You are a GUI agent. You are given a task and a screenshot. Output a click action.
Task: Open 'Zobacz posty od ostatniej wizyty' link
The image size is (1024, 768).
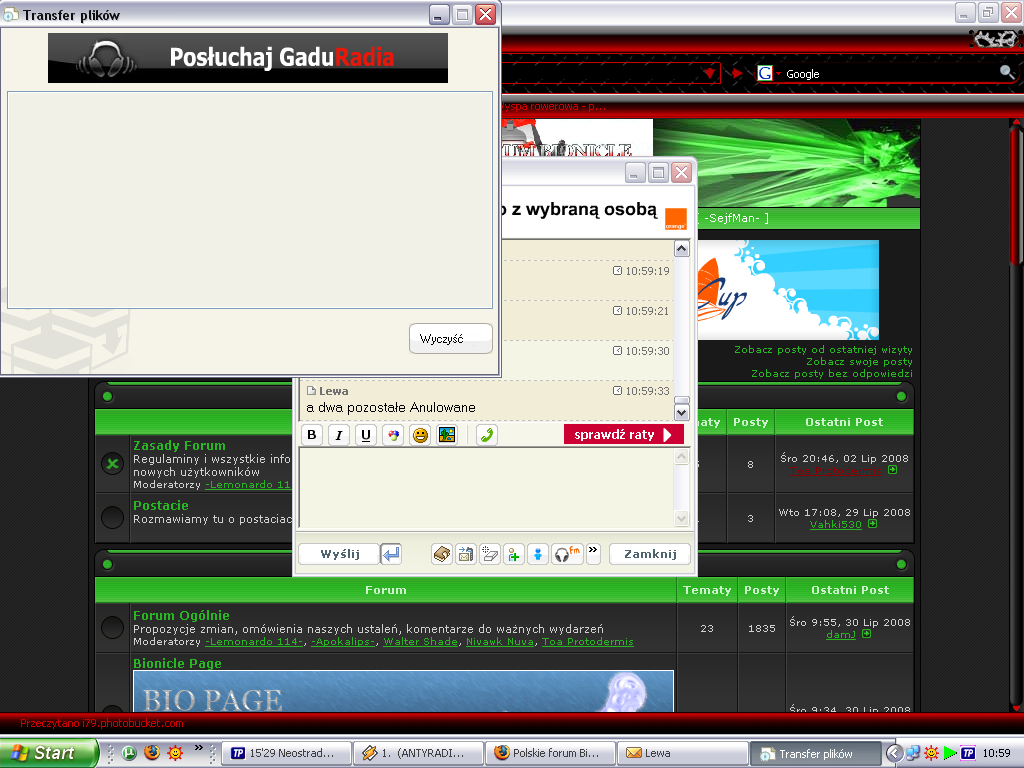pos(823,349)
